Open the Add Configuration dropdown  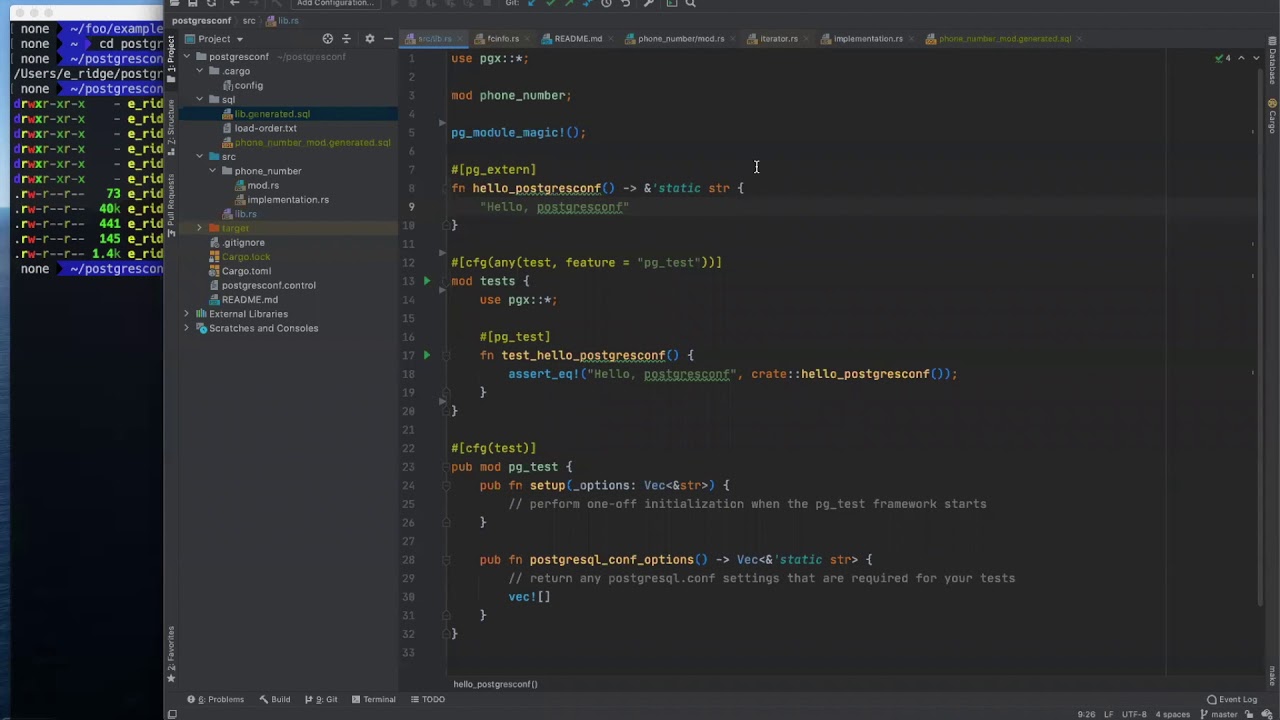coord(337,4)
